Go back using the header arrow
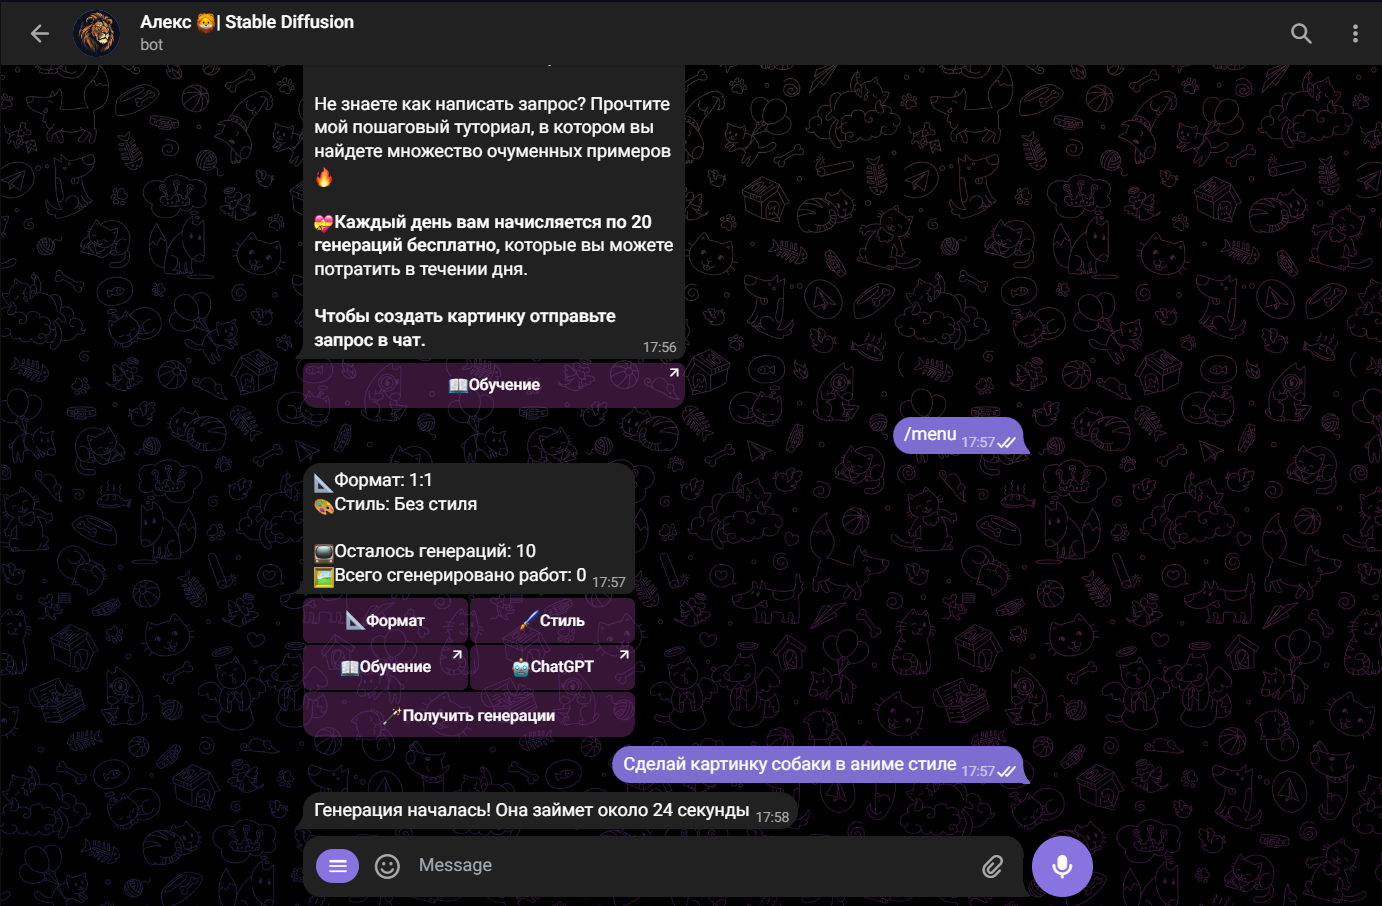Screen dimensions: 1382x906 point(40,34)
